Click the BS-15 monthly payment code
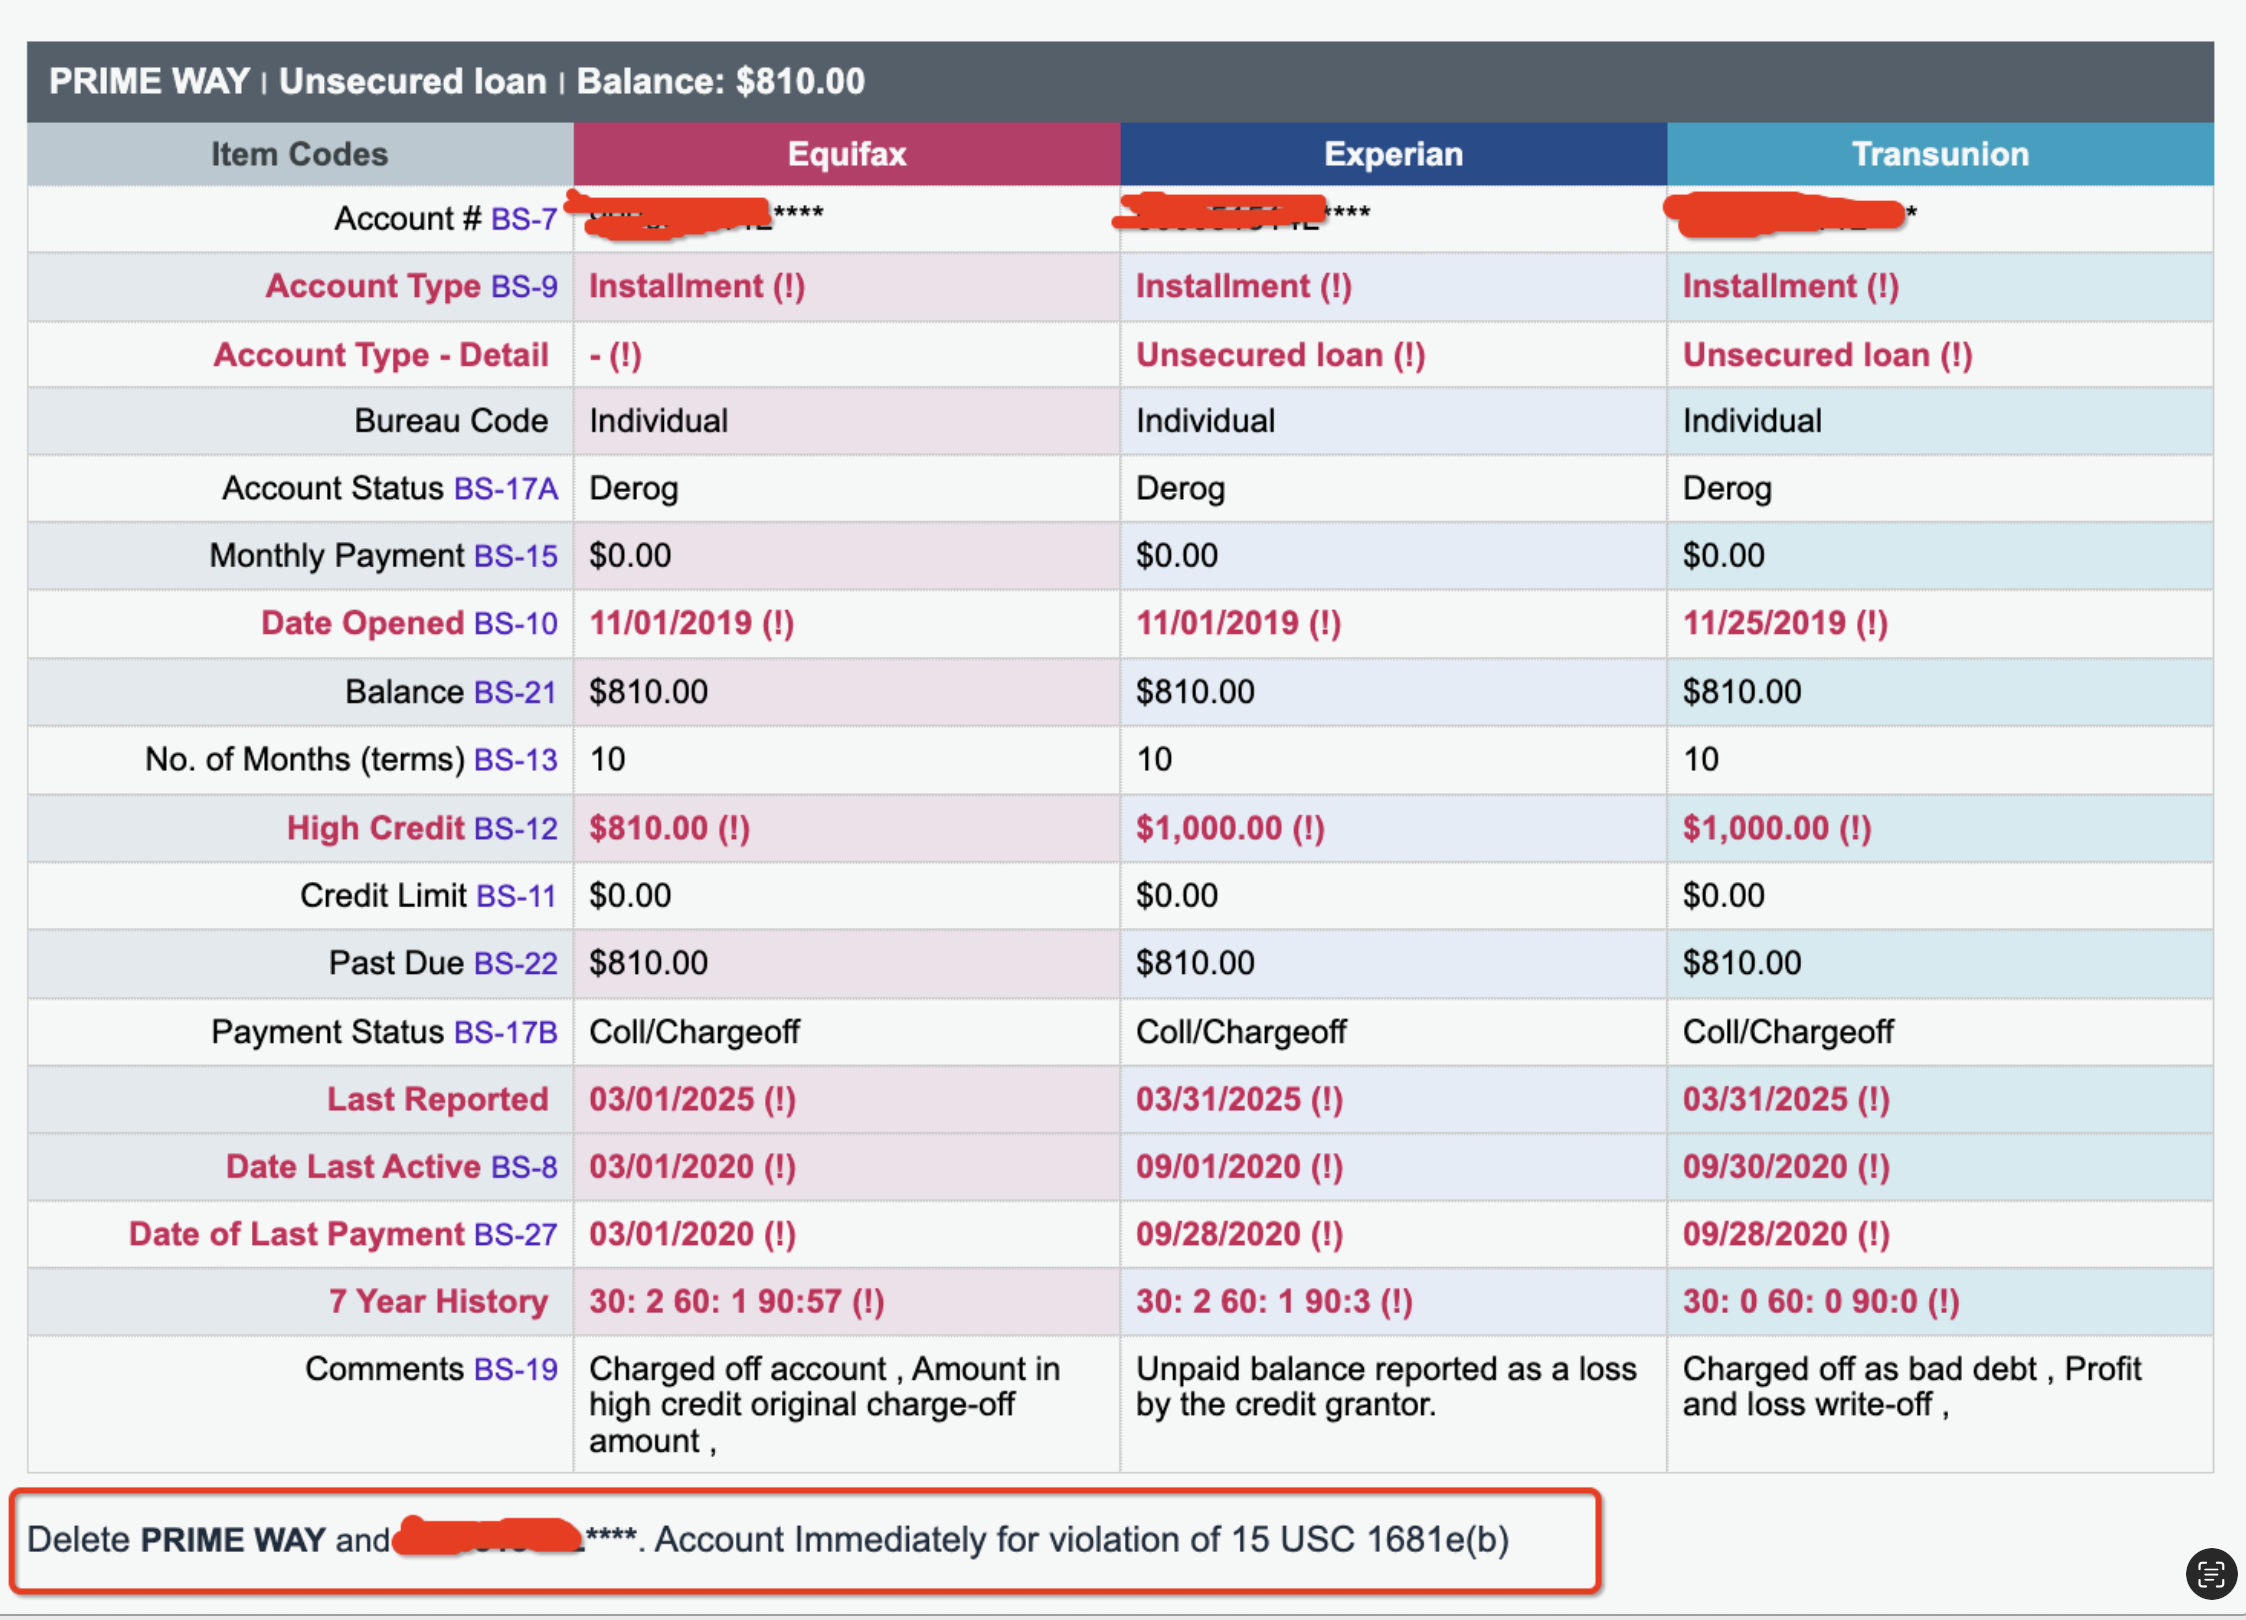 click(515, 555)
